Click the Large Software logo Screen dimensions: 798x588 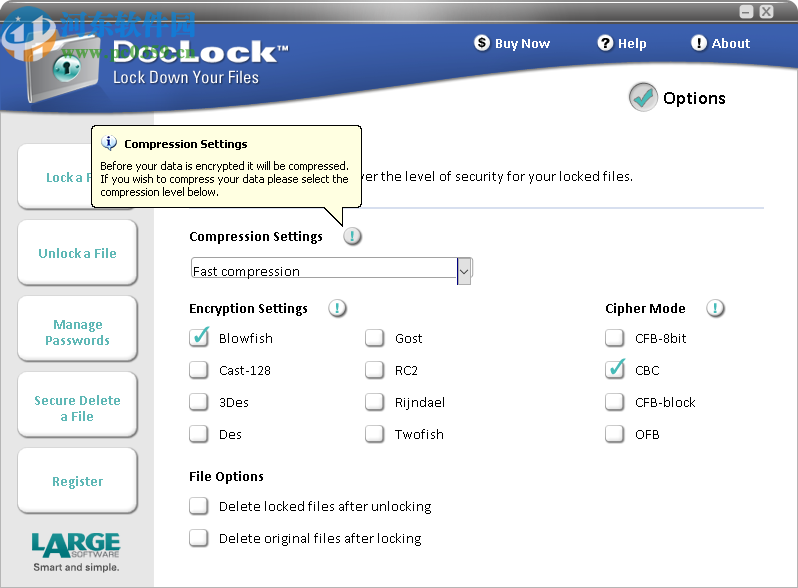pos(76,545)
